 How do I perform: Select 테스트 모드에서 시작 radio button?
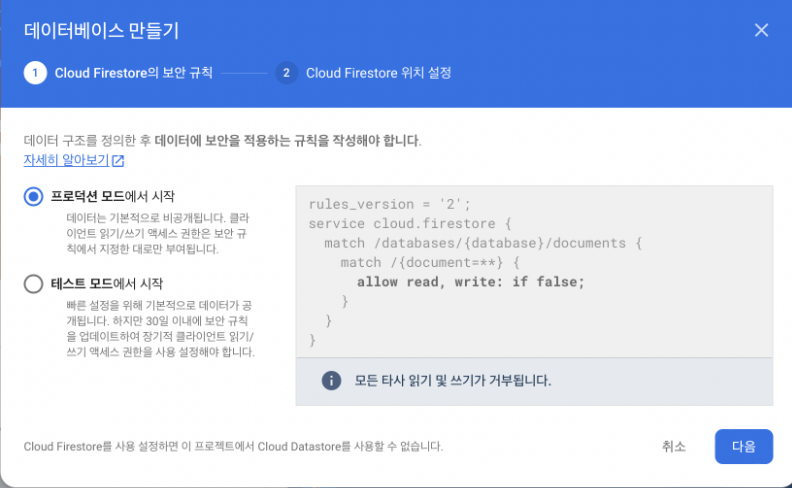[x=33, y=284]
